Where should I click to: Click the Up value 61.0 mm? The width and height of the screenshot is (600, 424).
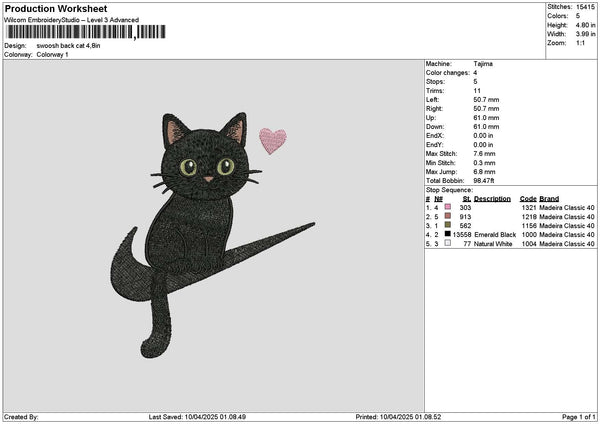click(486, 118)
